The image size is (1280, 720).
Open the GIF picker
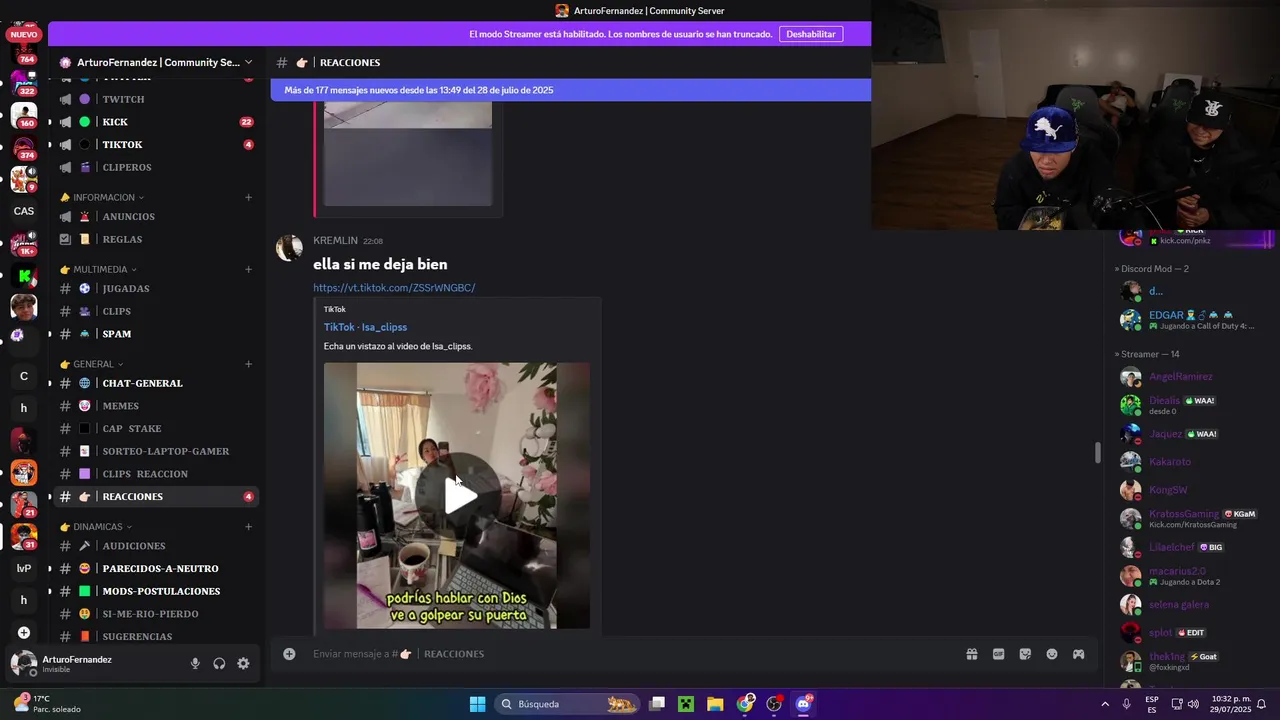[x=998, y=654]
